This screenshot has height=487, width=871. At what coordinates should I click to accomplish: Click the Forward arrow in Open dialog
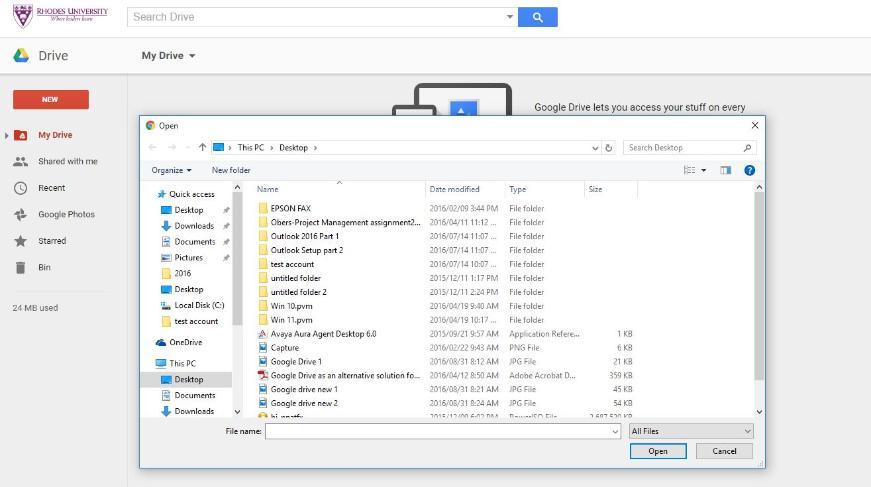tap(172, 148)
